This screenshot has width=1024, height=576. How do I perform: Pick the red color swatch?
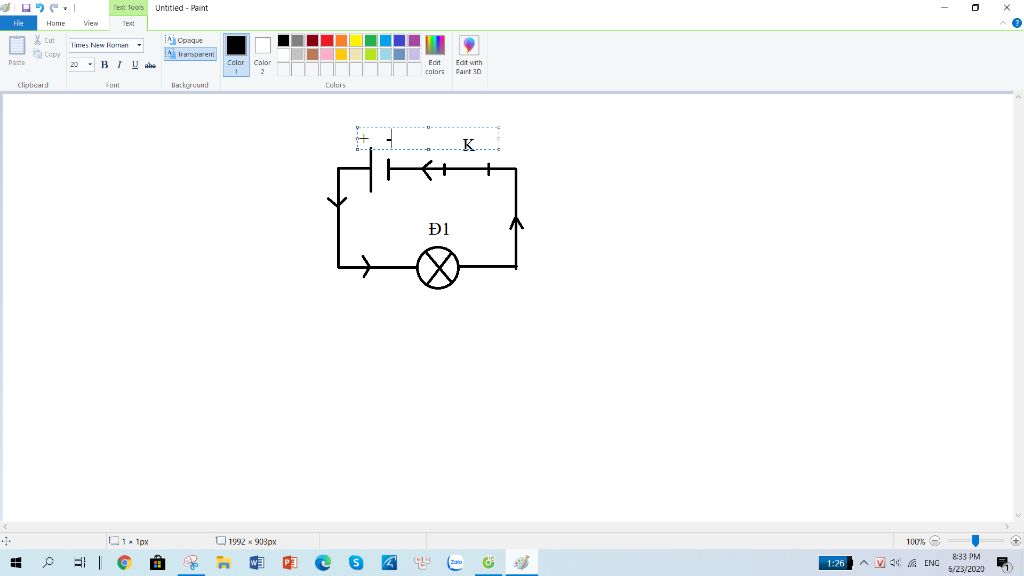327,40
